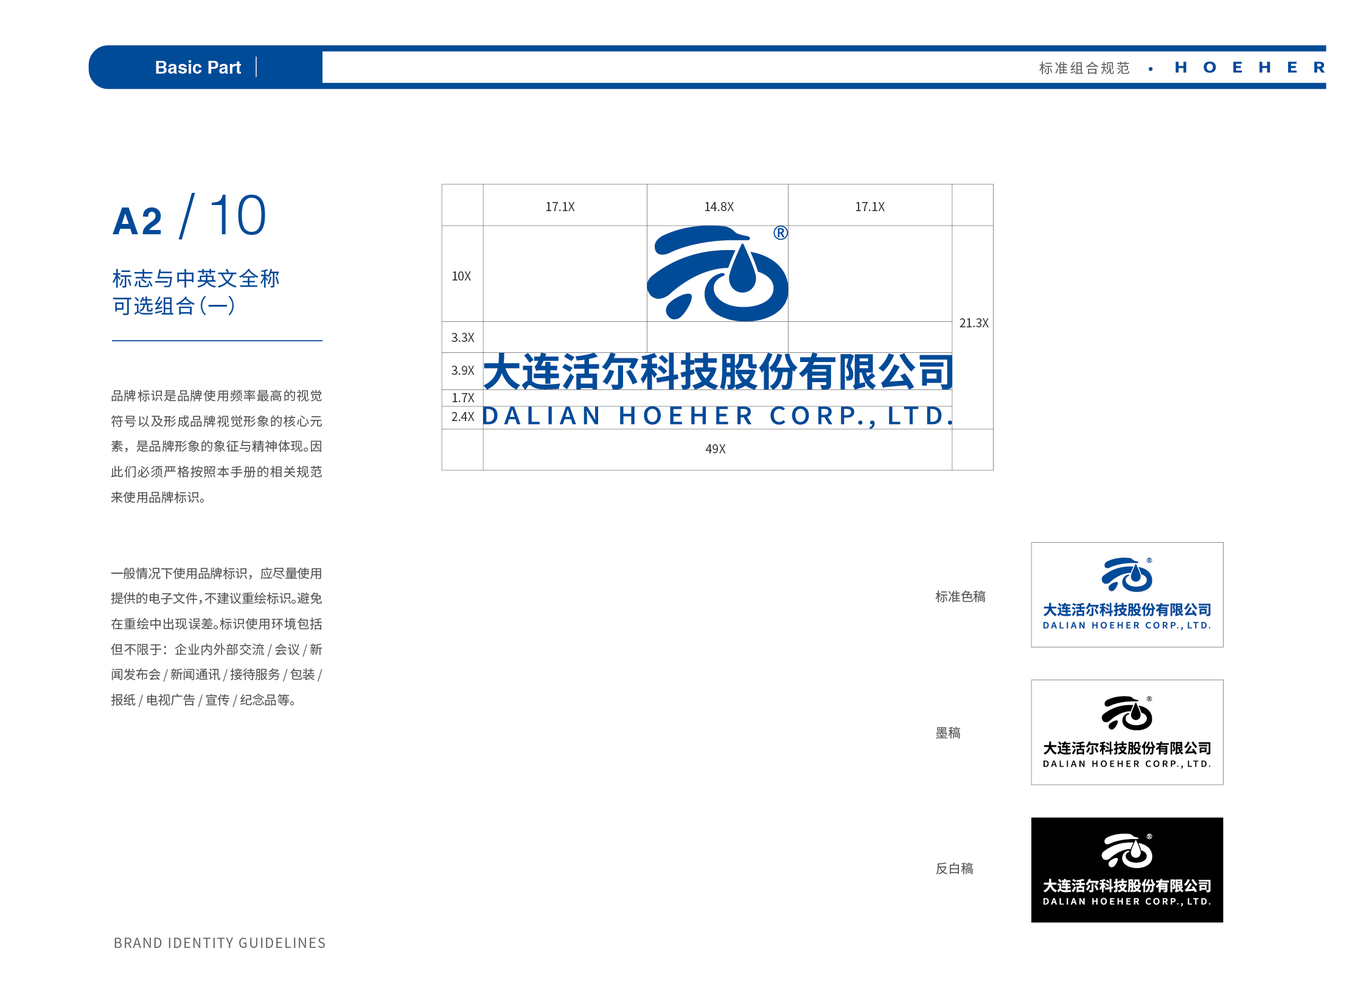Click the 标准色稿 label
This screenshot has width=1366, height=1007.
(x=961, y=597)
